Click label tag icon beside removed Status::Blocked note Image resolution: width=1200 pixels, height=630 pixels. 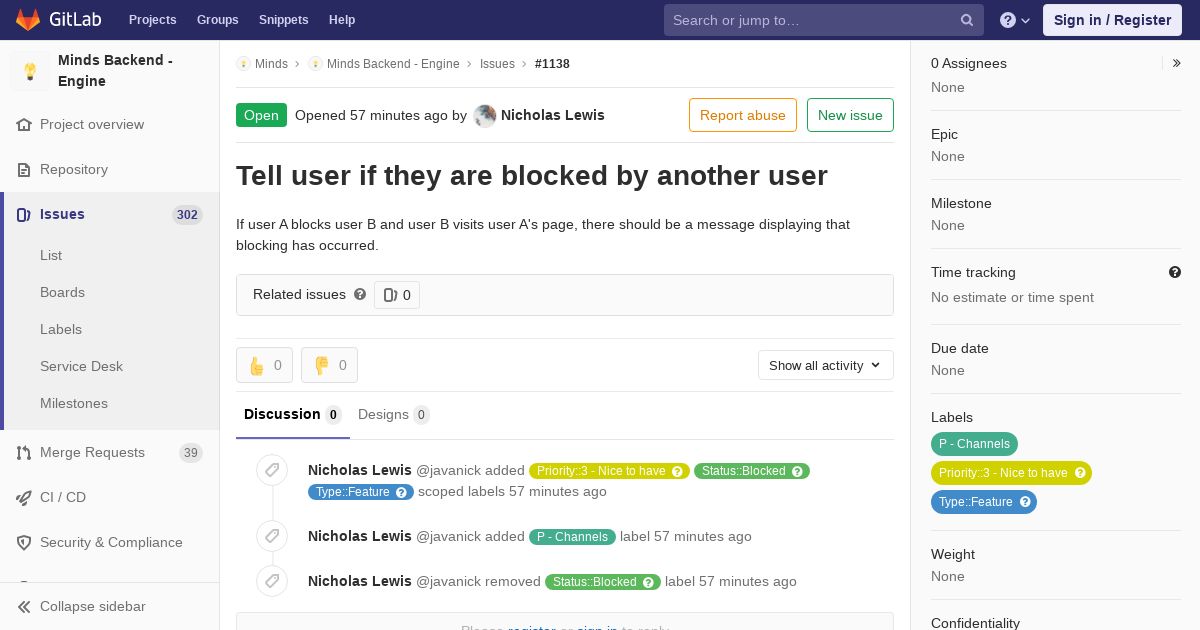(x=272, y=581)
